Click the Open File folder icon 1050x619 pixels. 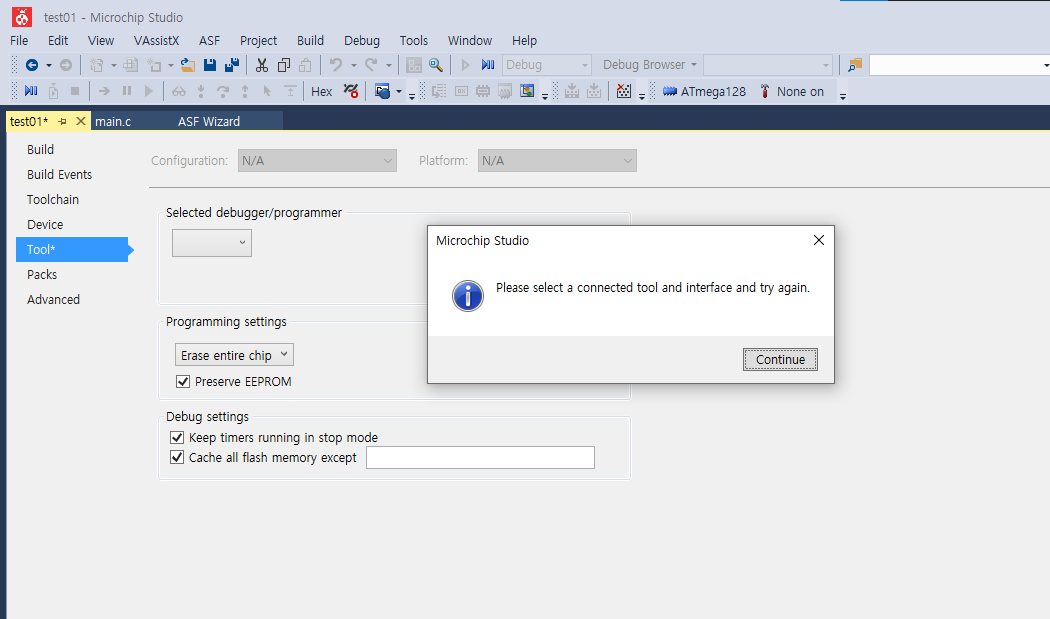(x=188, y=65)
